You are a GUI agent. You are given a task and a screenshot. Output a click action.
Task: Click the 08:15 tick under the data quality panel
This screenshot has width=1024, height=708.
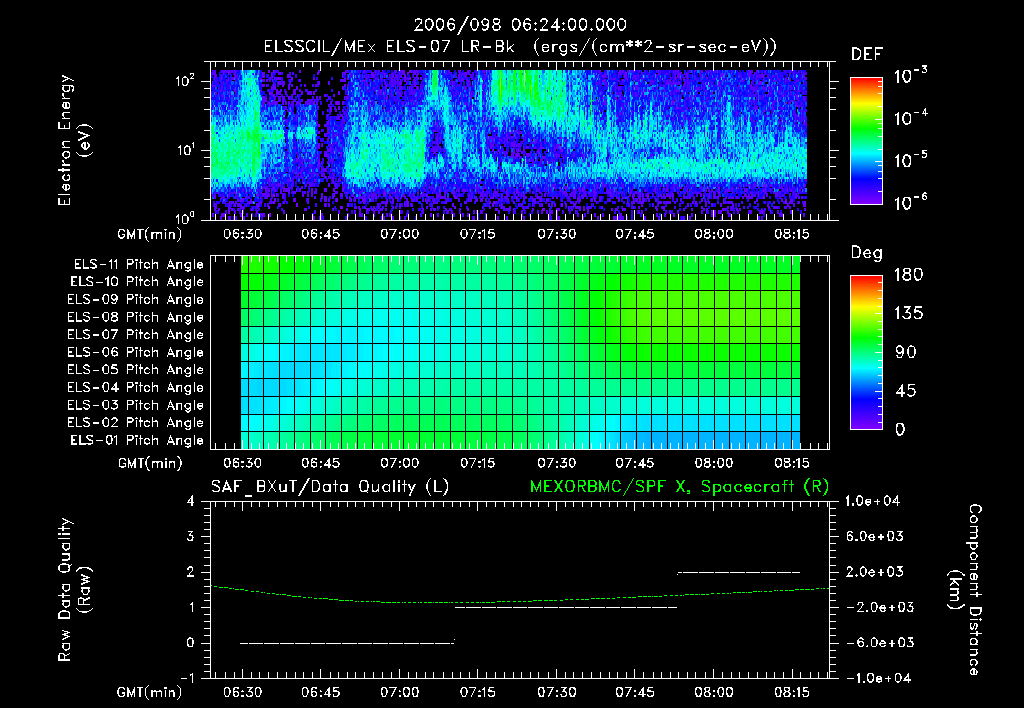pyautogui.click(x=792, y=692)
